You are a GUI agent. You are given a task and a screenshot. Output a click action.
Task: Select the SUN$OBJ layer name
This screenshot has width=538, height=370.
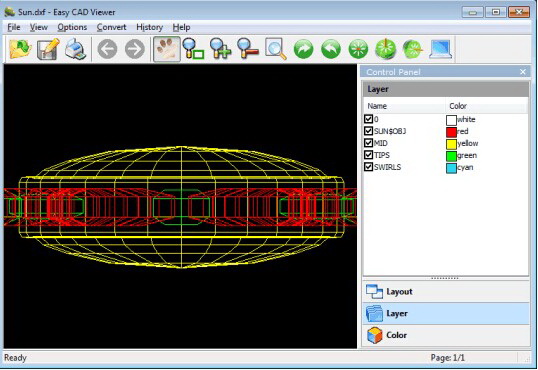pyautogui.click(x=390, y=131)
